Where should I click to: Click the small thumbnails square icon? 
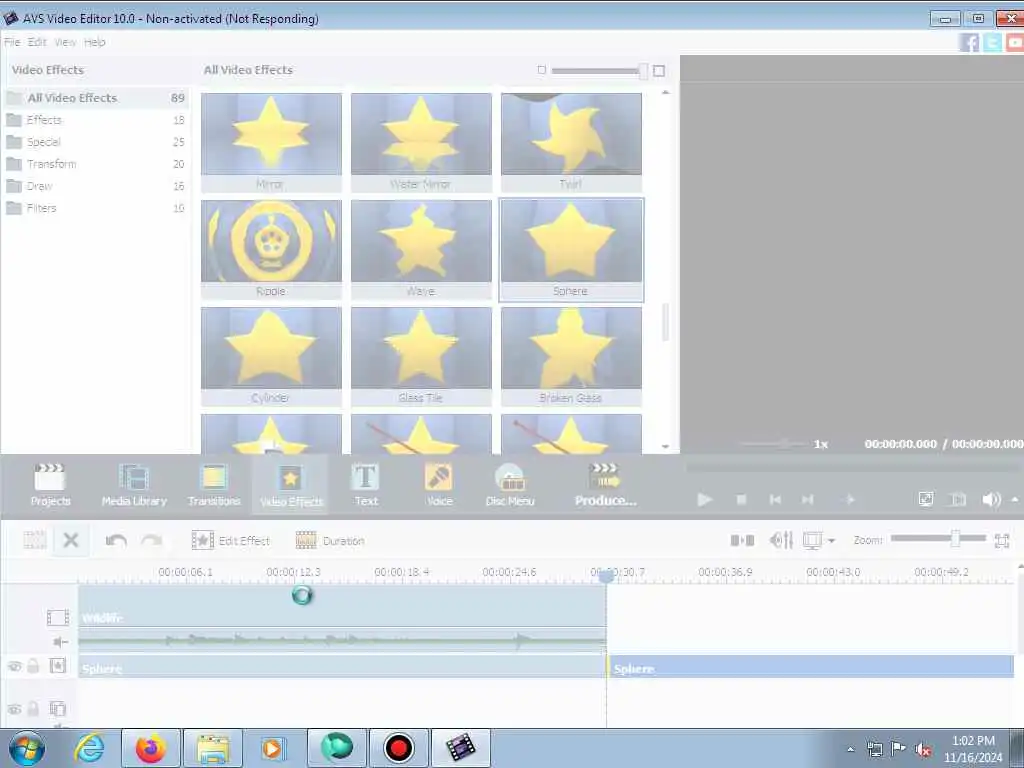pos(541,70)
